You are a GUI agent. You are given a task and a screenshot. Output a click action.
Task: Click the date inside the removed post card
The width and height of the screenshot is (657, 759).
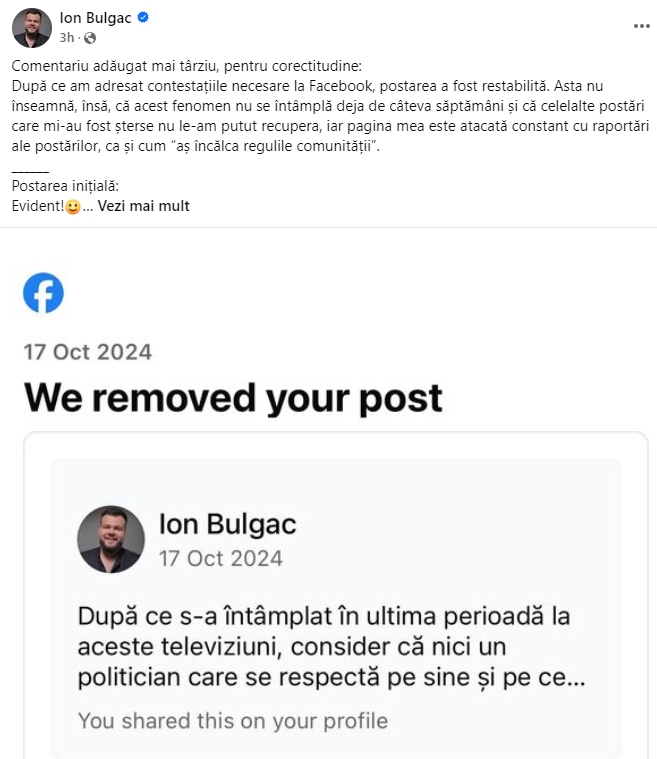tap(220, 558)
